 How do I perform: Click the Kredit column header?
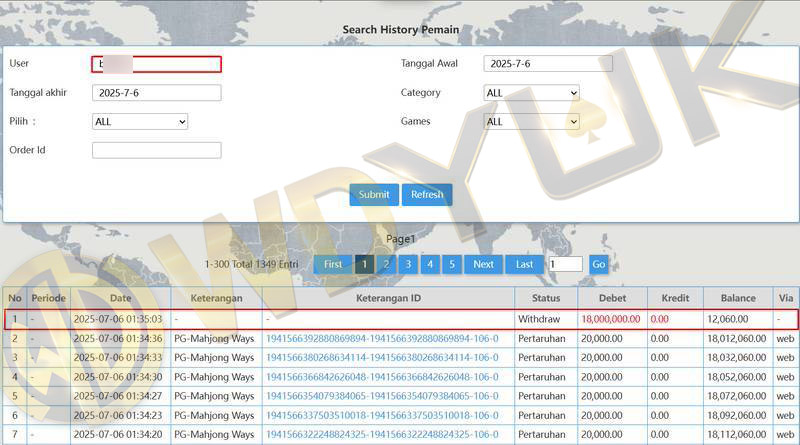675,298
